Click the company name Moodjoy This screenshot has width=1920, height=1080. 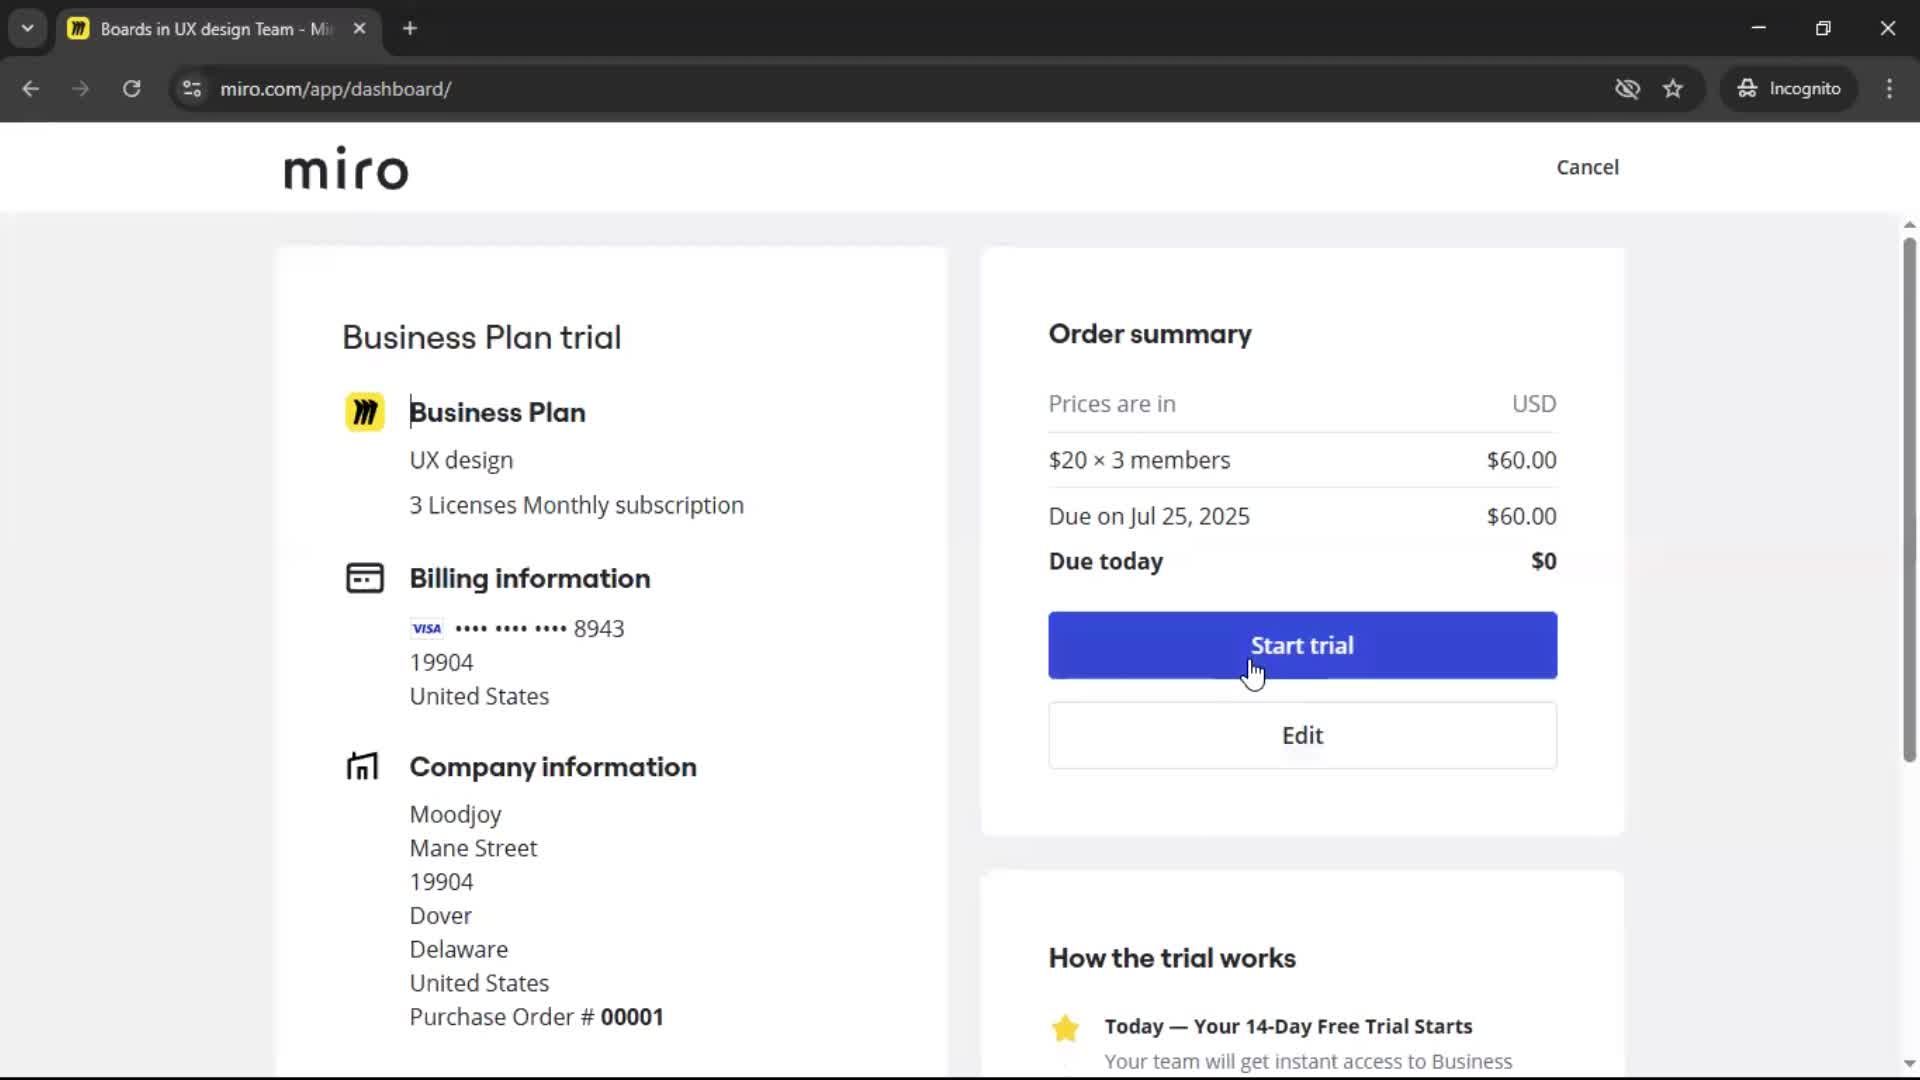point(455,814)
